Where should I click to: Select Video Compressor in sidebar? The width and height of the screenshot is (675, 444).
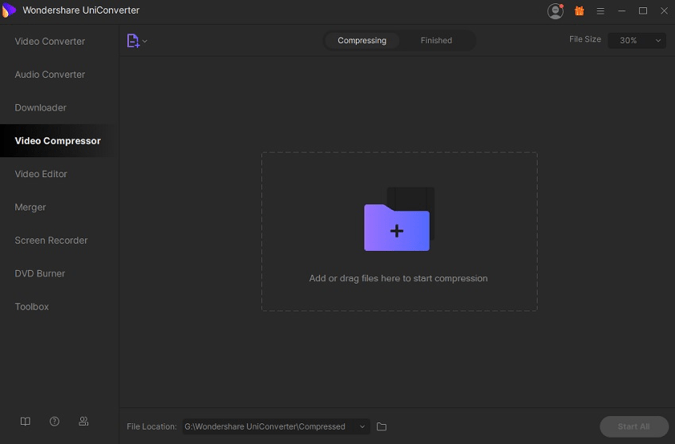coord(58,141)
